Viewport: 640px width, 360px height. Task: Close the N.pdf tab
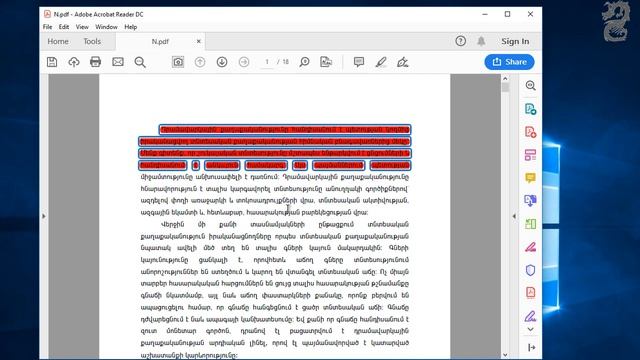pos(199,41)
